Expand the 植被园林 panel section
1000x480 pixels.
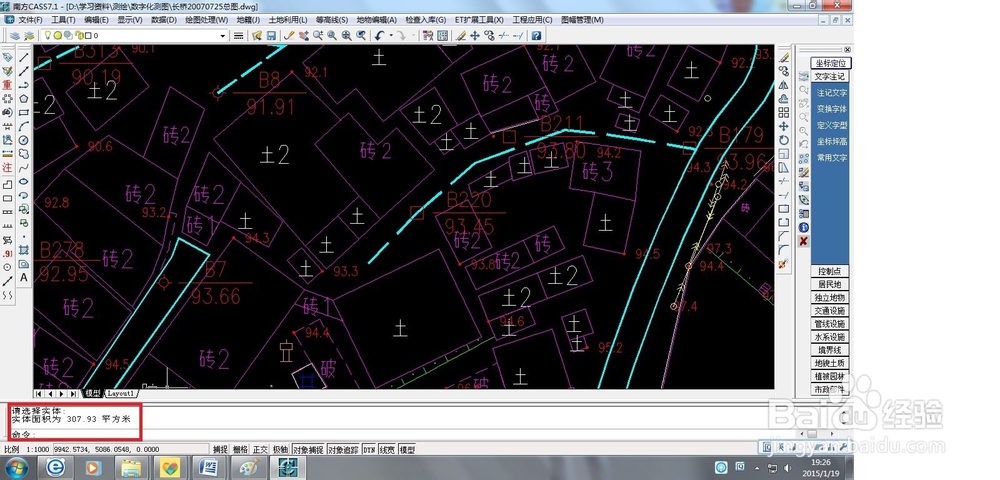(830, 376)
